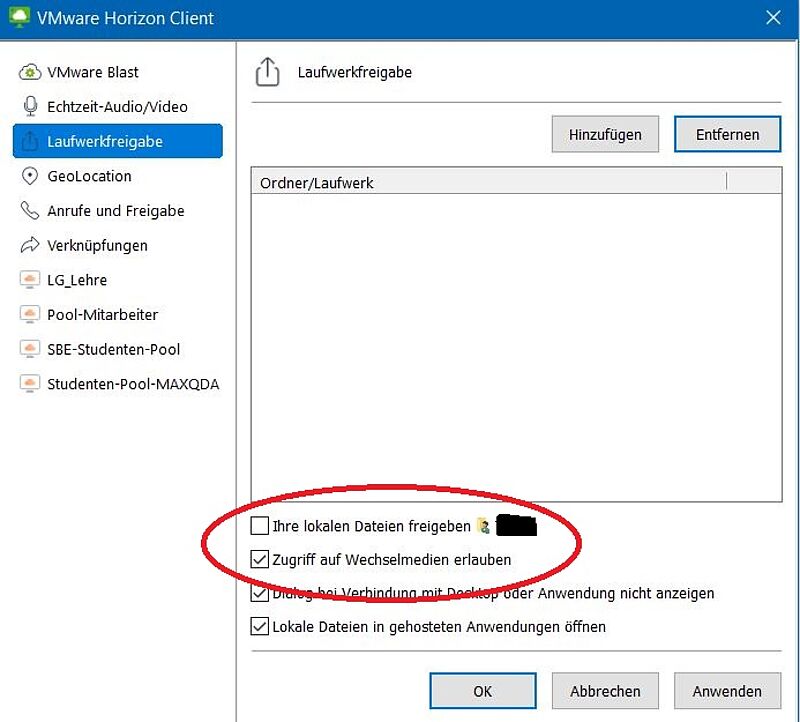This screenshot has width=800, height=722.
Task: Close the VMware Horizon Client dialog
Action: 773,18
